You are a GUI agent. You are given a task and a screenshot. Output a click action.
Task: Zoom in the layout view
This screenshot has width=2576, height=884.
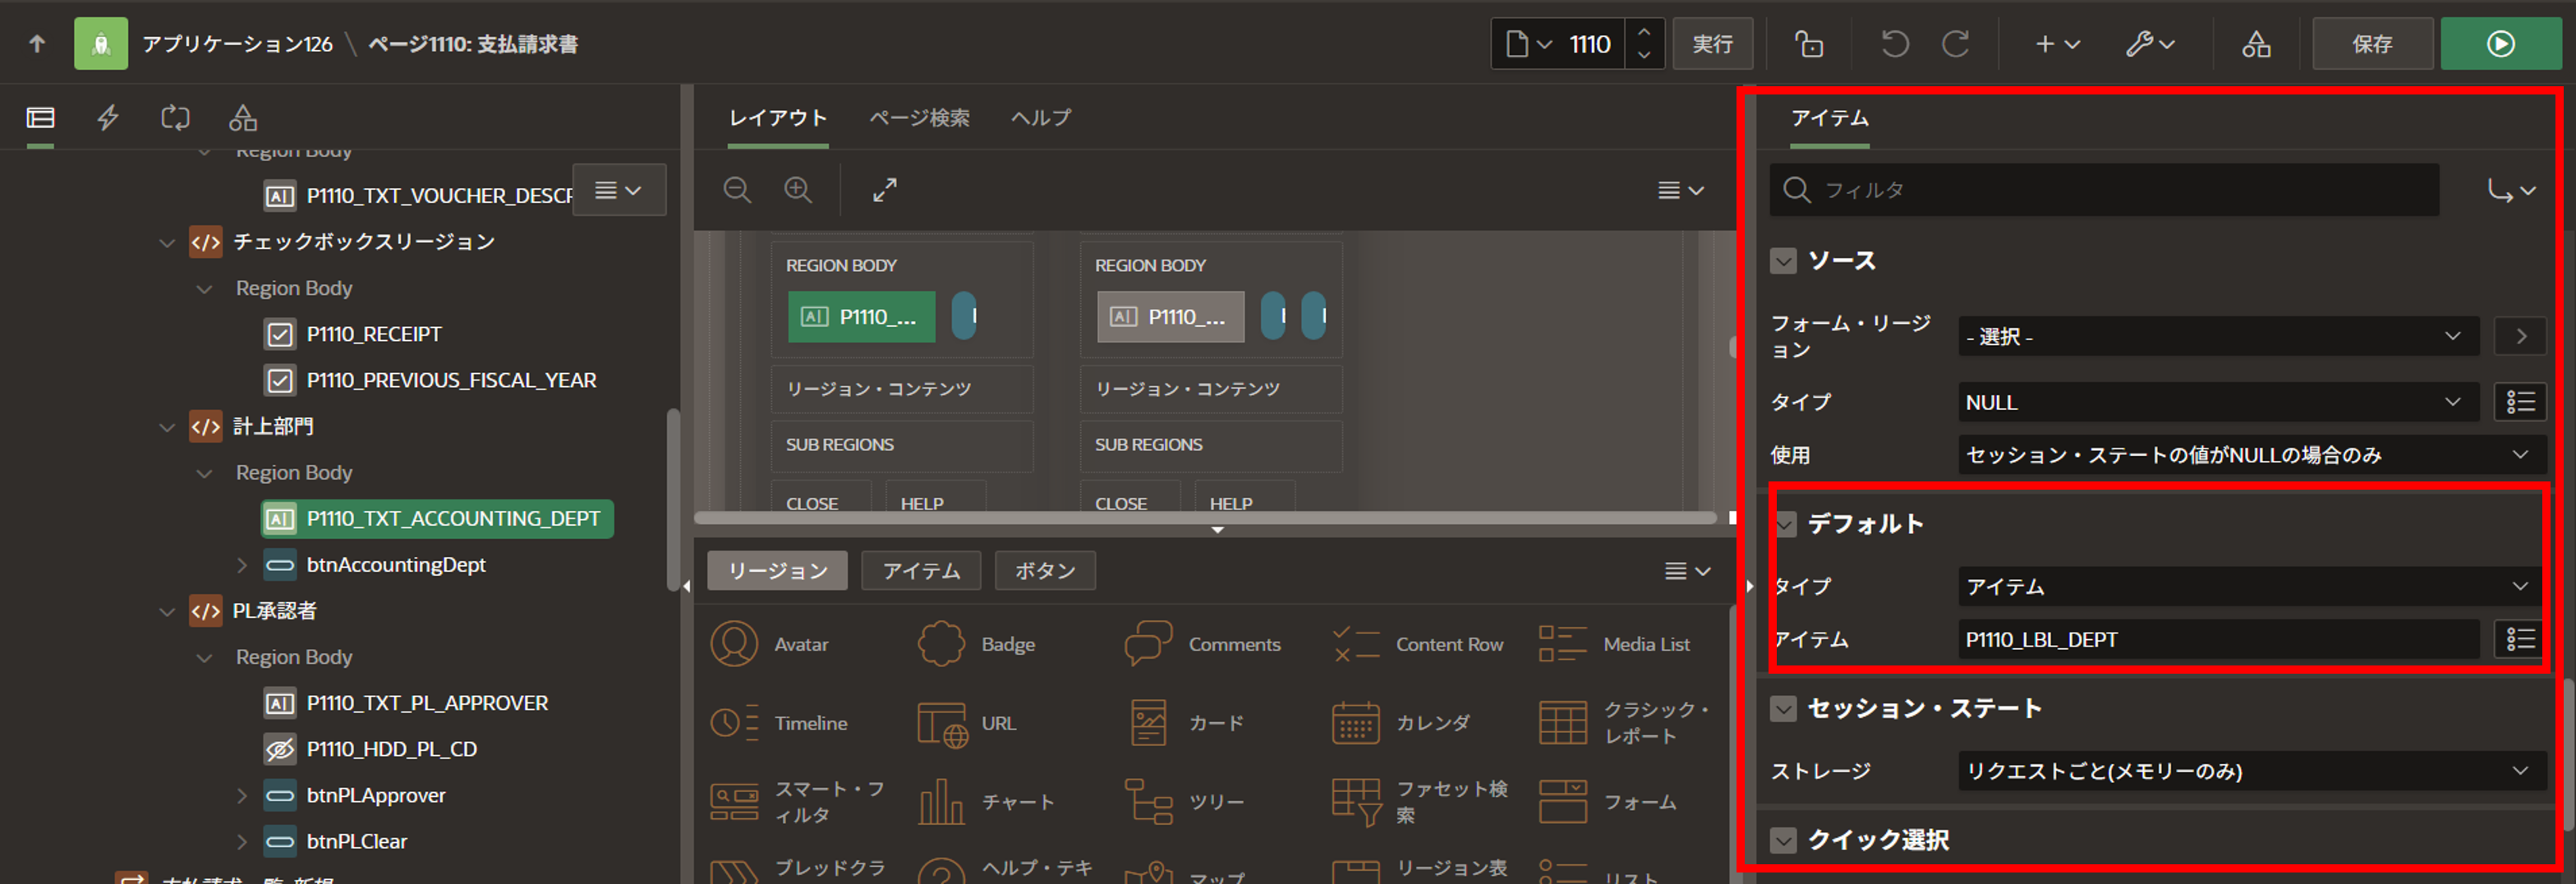[798, 190]
